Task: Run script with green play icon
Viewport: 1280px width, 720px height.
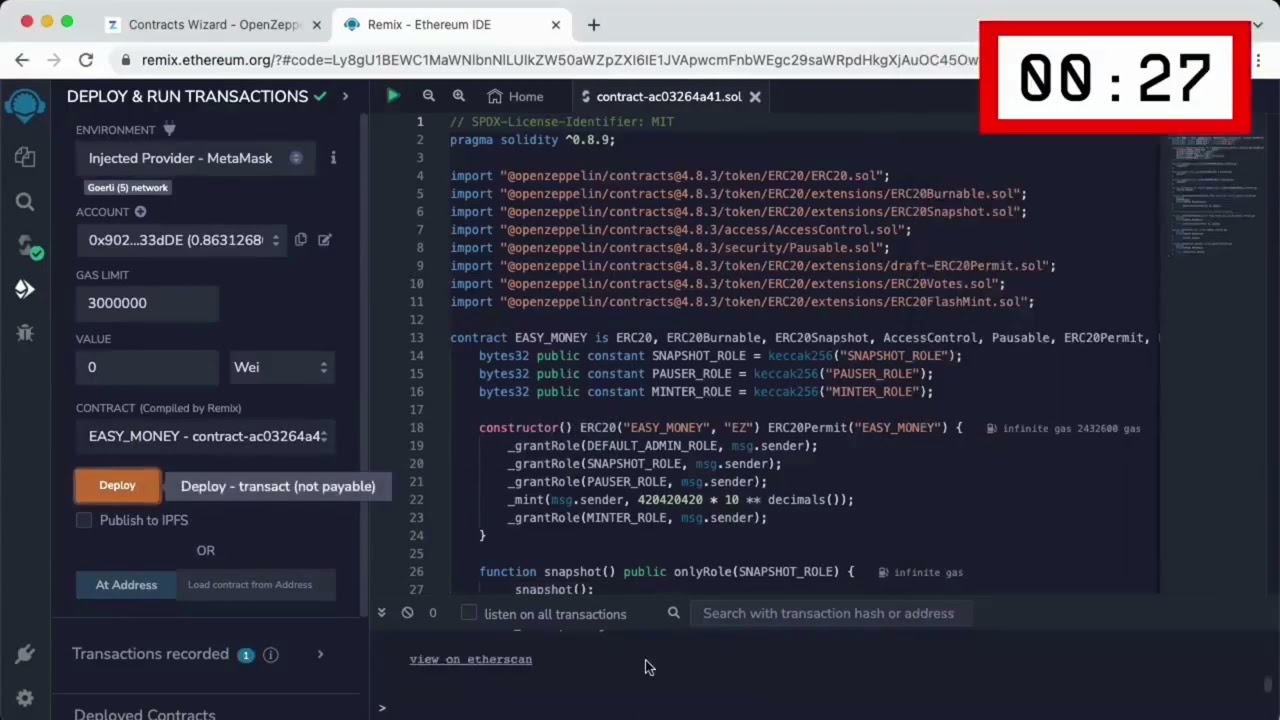Action: click(393, 96)
